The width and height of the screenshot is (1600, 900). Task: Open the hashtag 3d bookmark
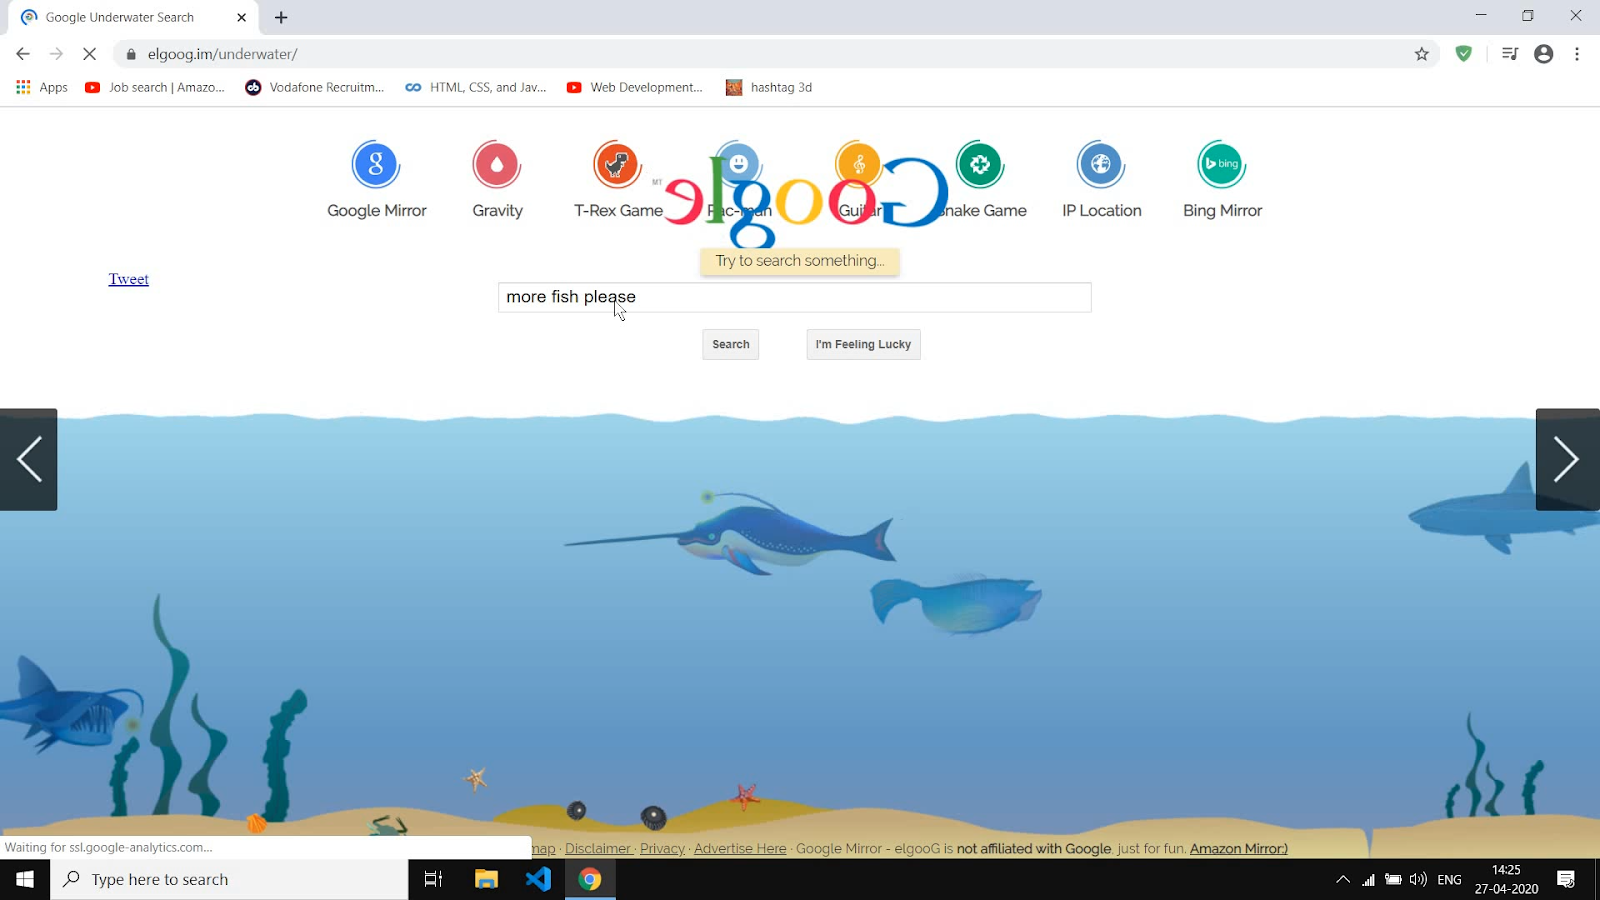coord(769,87)
